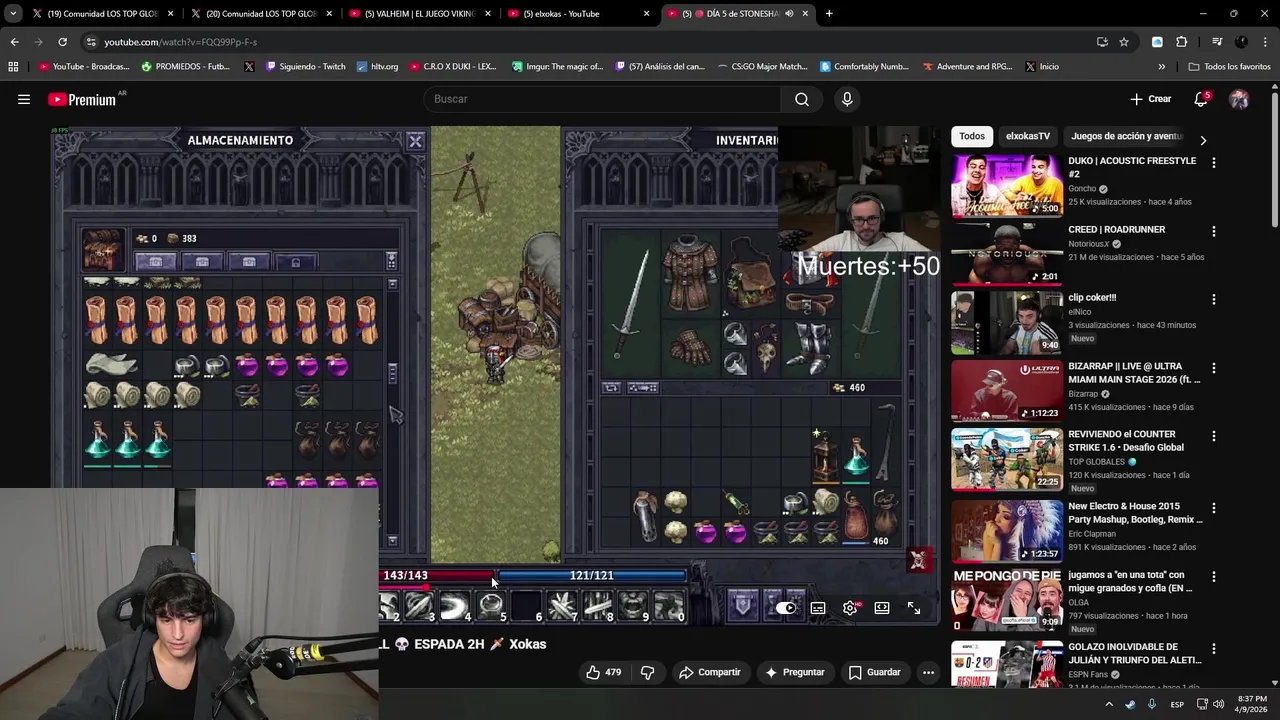The width and height of the screenshot is (1280, 720).
Task: Open options for CREED ROADRUNNER video
Action: click(x=1214, y=231)
